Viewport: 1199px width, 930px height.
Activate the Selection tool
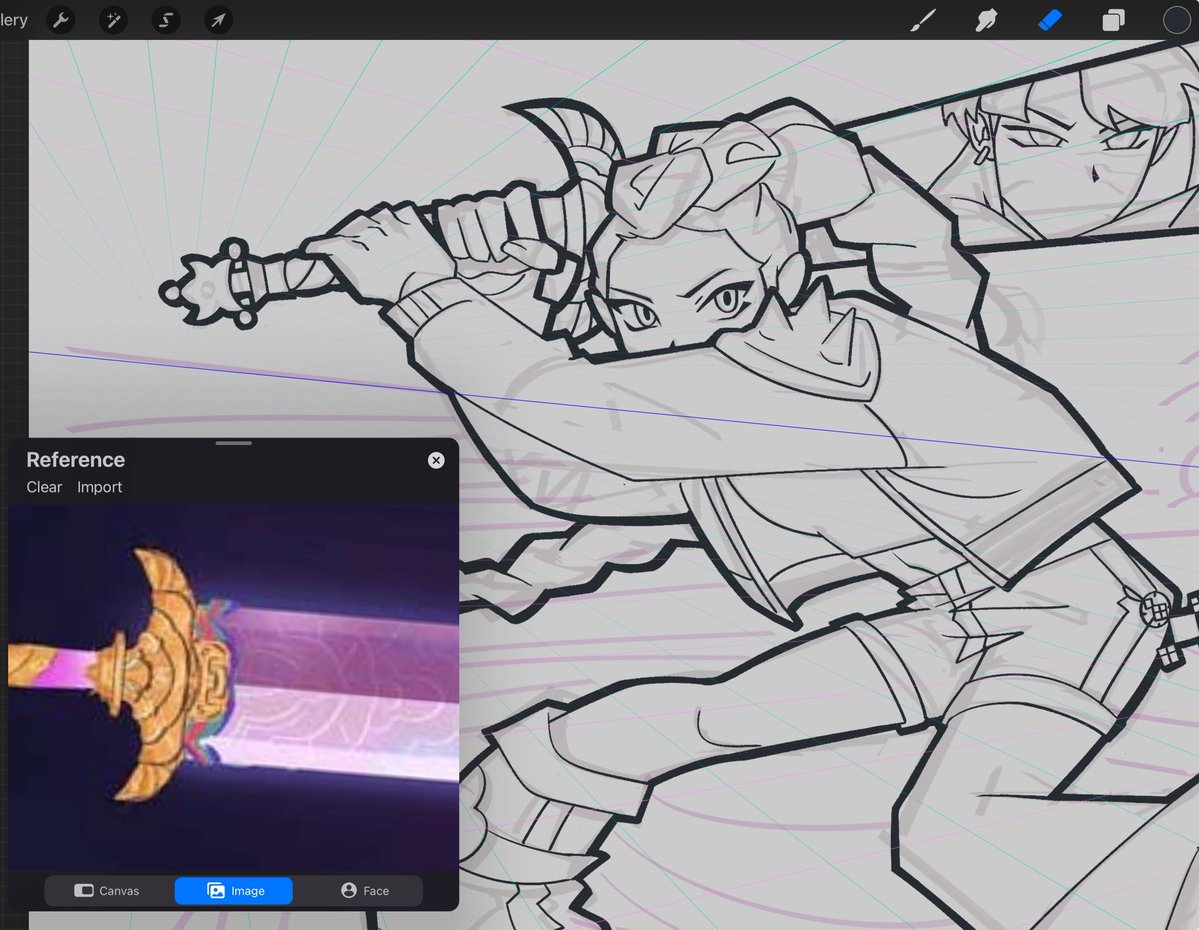coord(166,20)
